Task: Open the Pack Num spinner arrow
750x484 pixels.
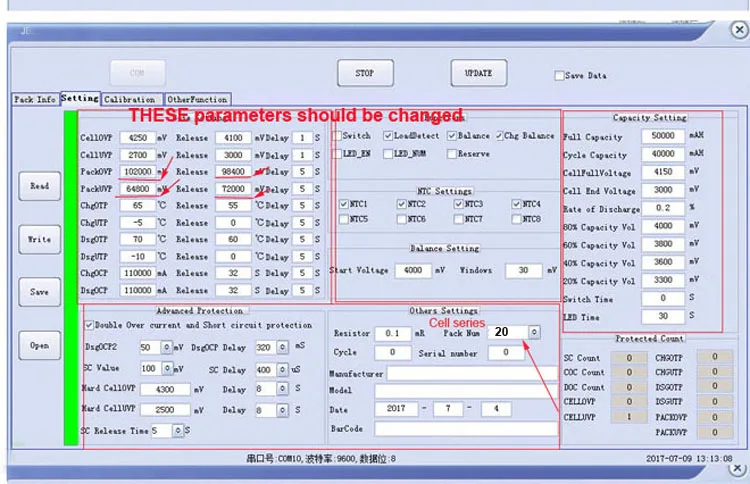Action: (x=534, y=331)
